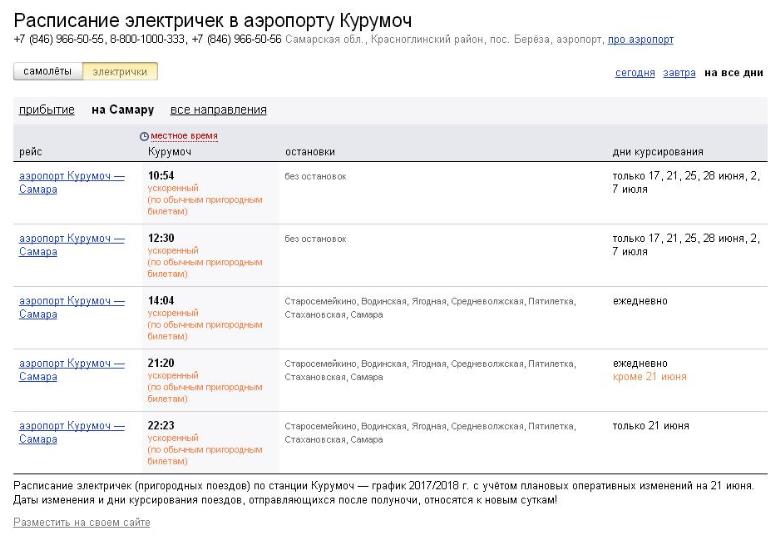This screenshot has height=553, width=780.
Task: Show "все направления" trains
Action: (x=218, y=110)
